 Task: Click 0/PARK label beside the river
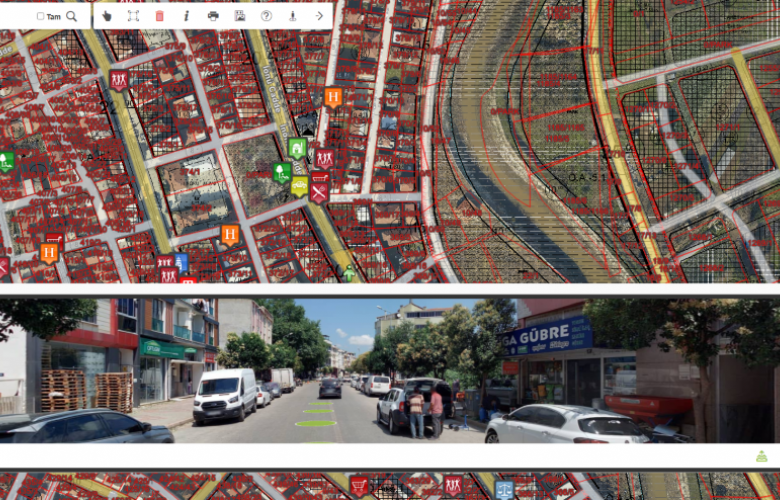point(504,112)
